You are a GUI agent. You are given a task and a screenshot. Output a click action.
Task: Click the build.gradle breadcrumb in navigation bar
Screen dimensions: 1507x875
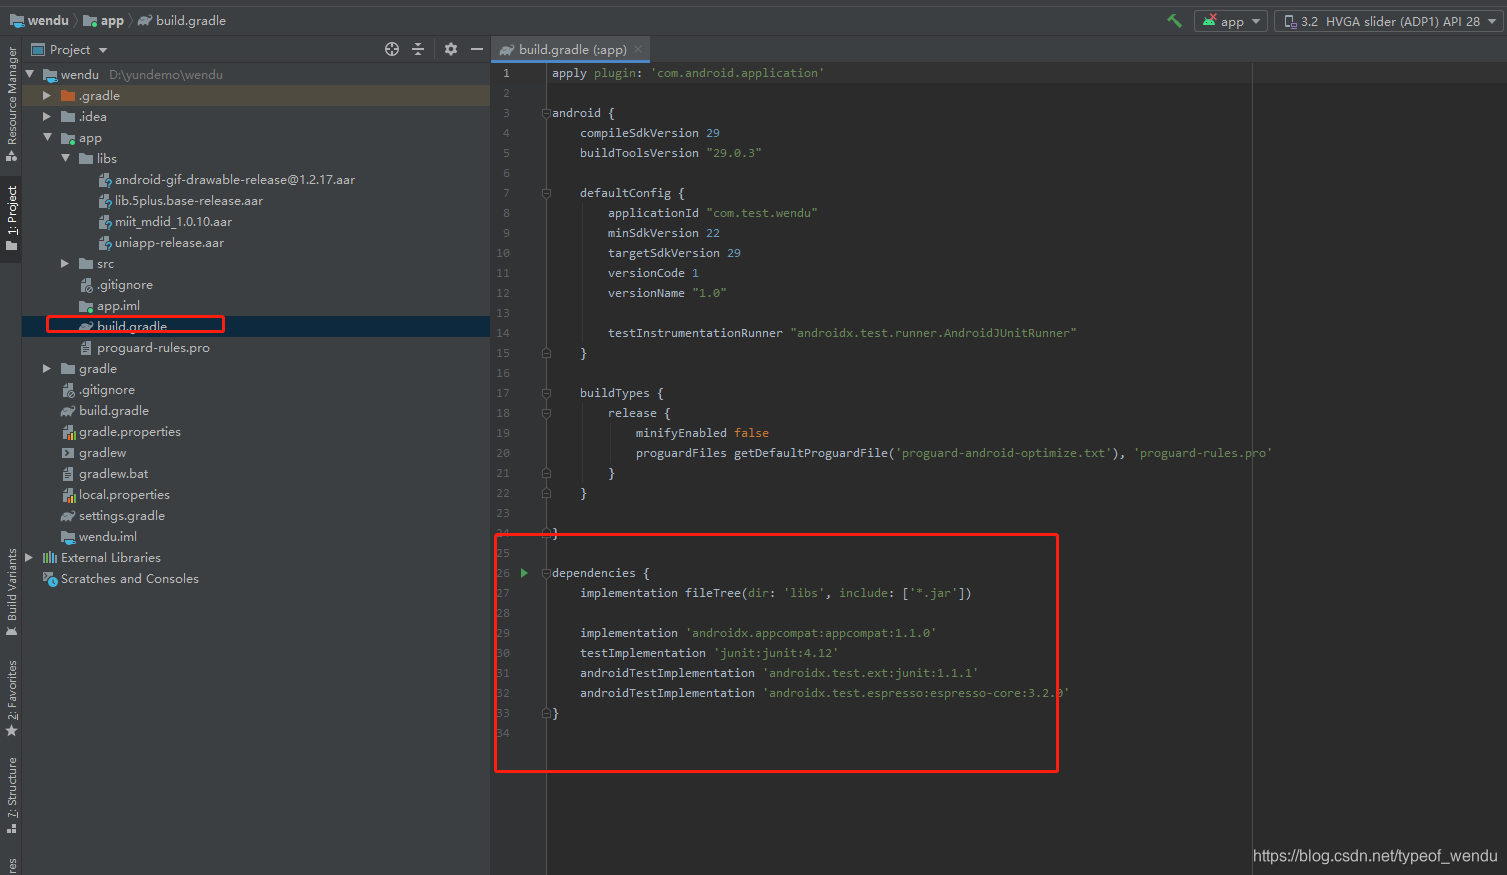(181, 20)
